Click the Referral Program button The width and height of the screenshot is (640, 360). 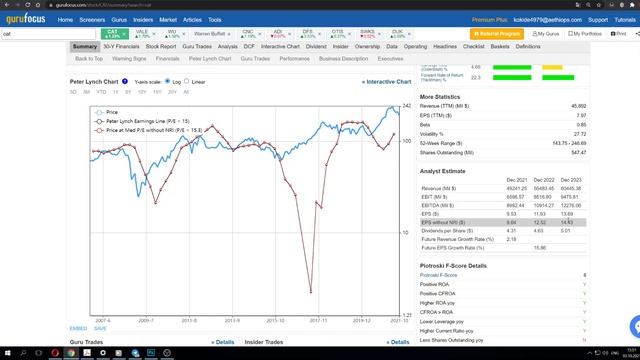[497, 34]
